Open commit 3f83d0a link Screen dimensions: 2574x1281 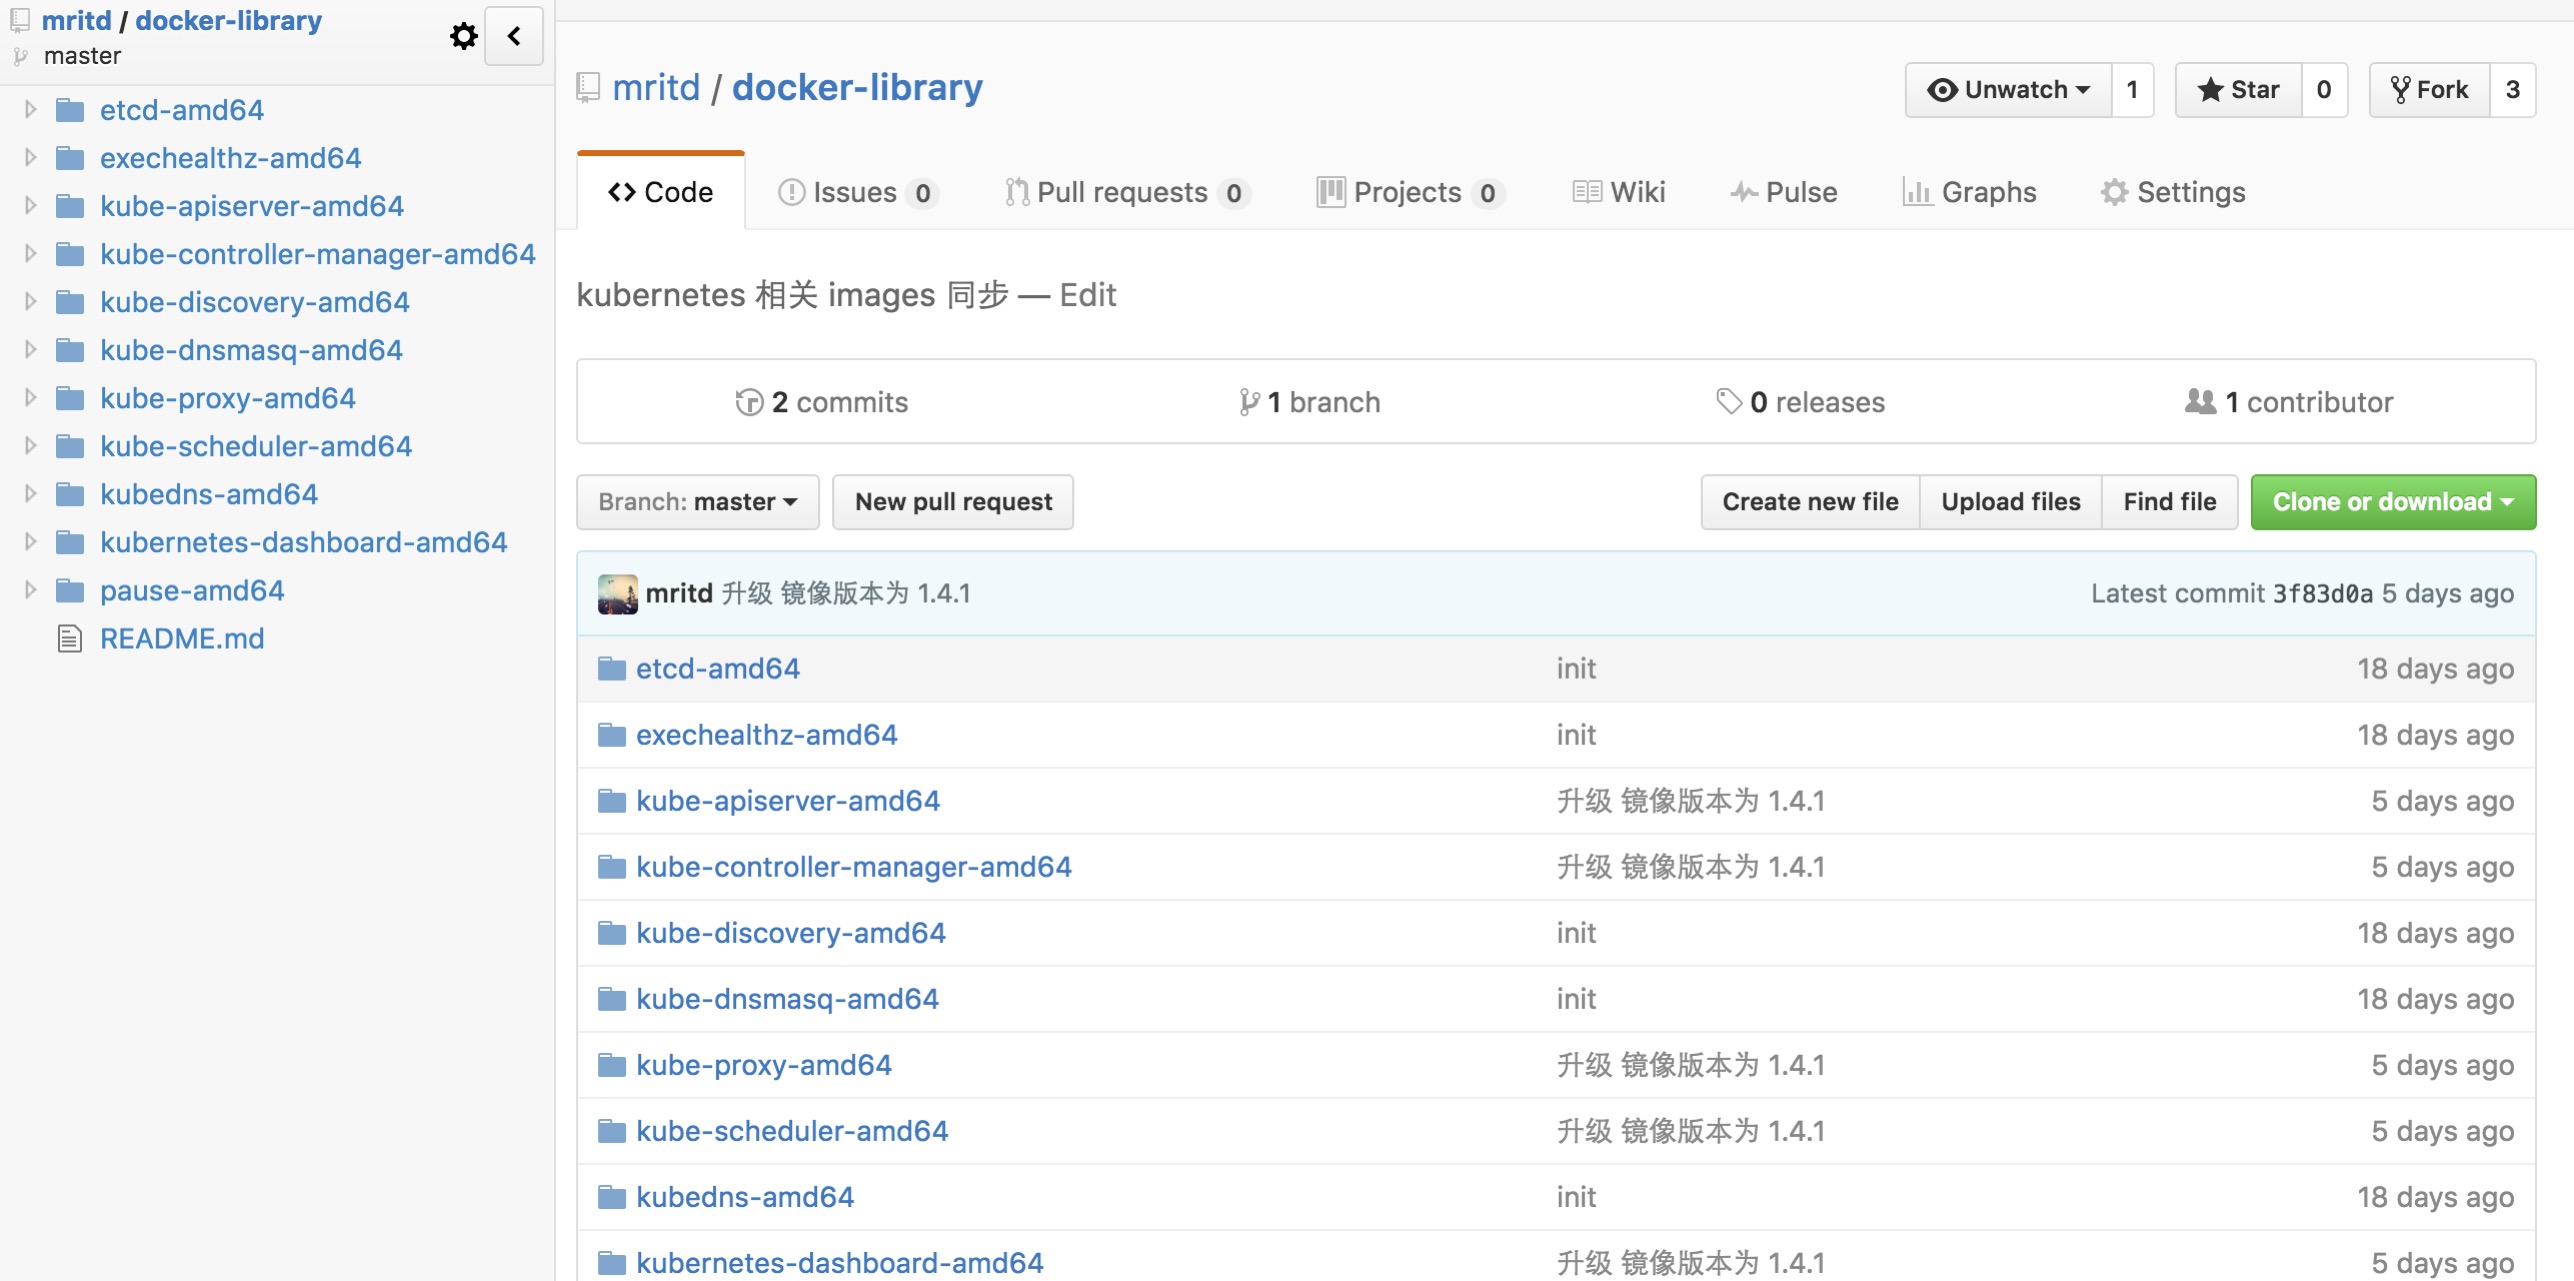pos(2322,593)
